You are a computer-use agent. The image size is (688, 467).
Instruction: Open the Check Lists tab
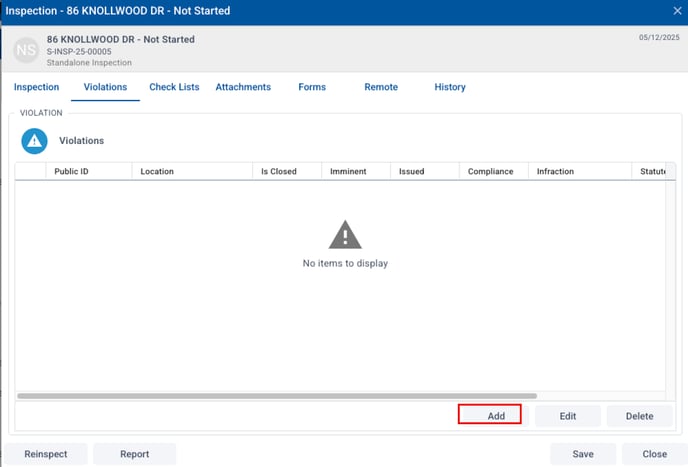point(174,87)
